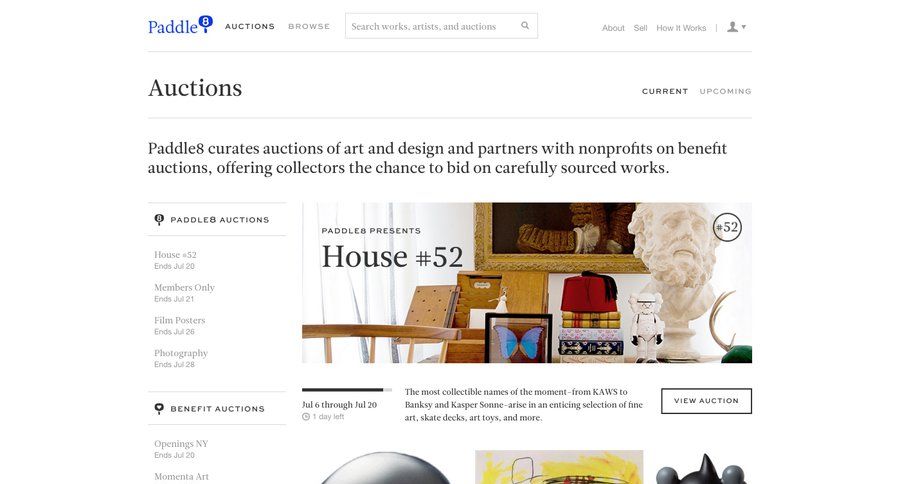Click the View Auction button

coord(706,401)
